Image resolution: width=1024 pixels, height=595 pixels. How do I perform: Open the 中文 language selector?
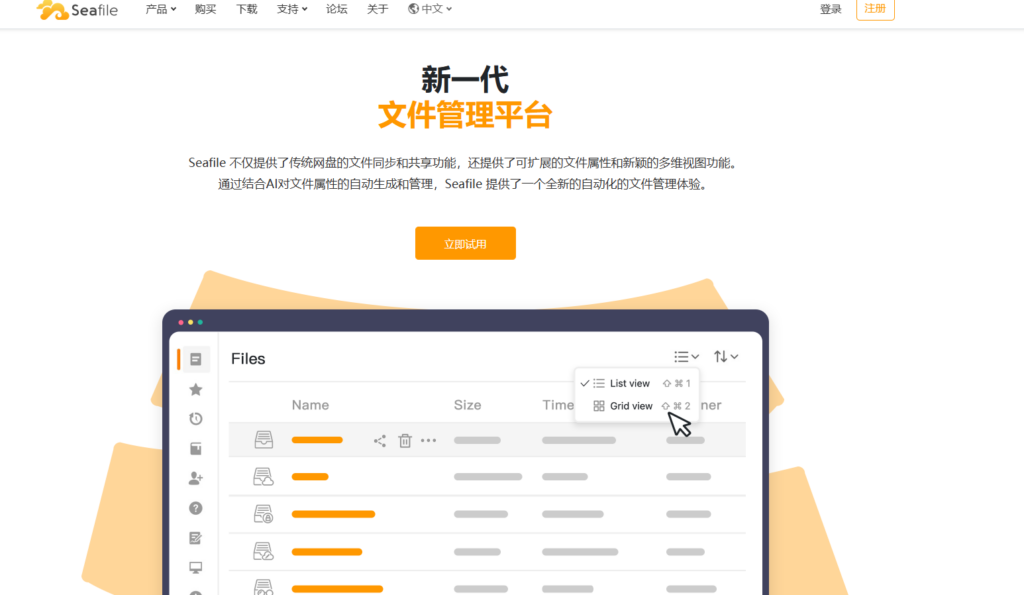coord(429,10)
